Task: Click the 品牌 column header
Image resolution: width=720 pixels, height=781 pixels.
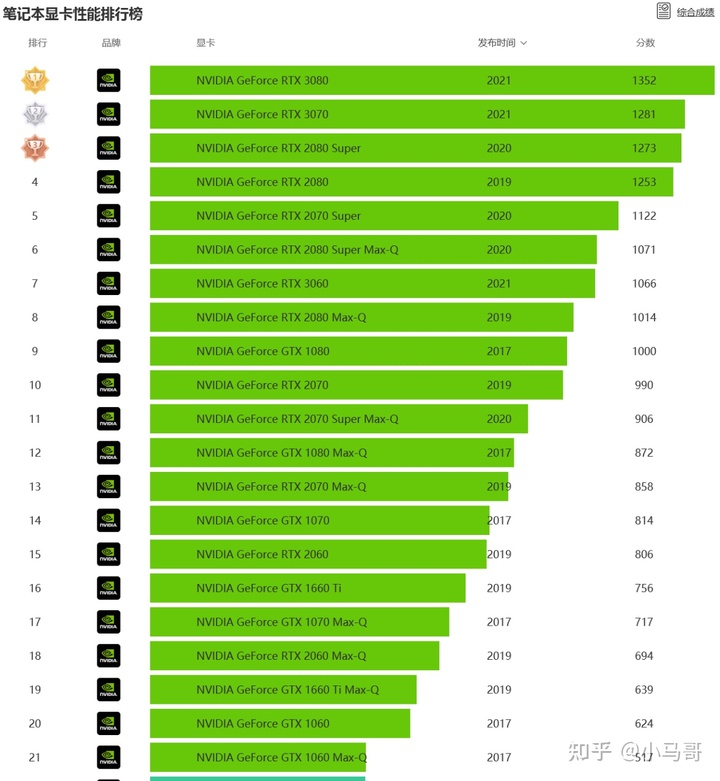Action: coord(111,43)
